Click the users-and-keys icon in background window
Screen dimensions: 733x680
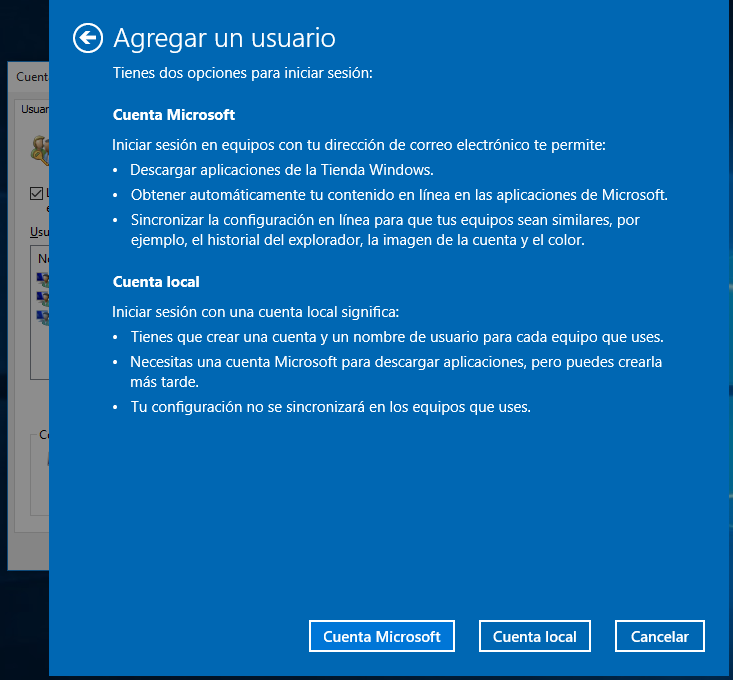(40, 148)
